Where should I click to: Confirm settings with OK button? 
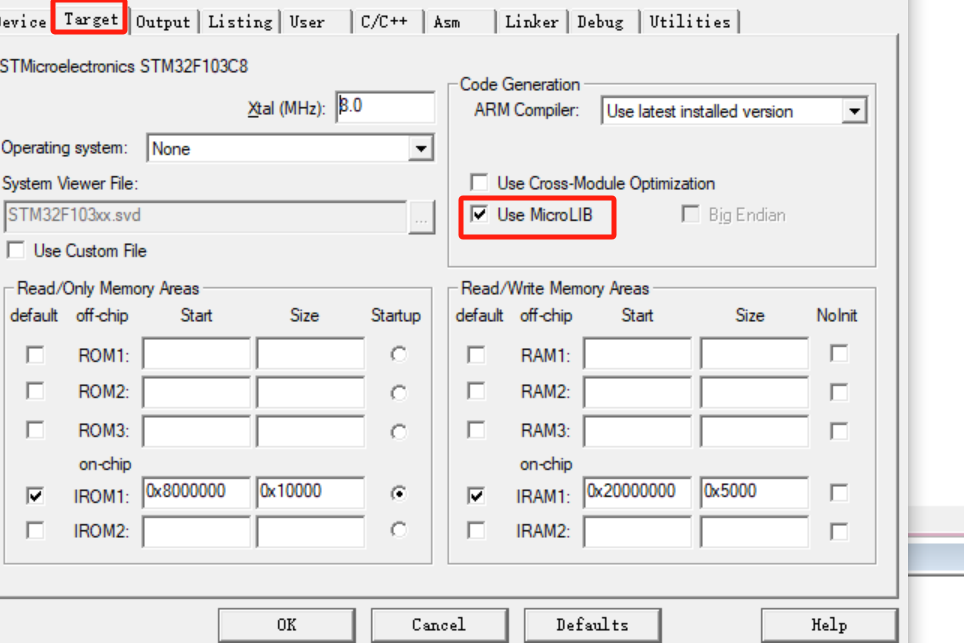tap(286, 625)
